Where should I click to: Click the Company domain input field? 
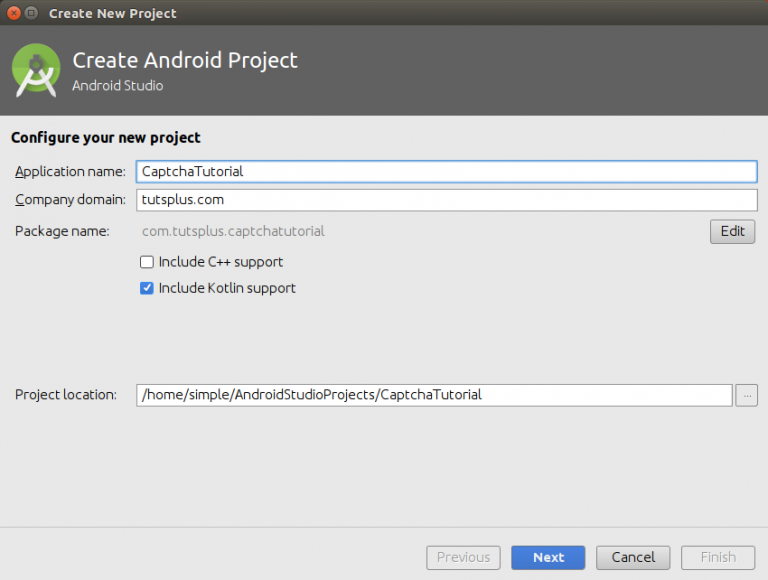[446, 200]
